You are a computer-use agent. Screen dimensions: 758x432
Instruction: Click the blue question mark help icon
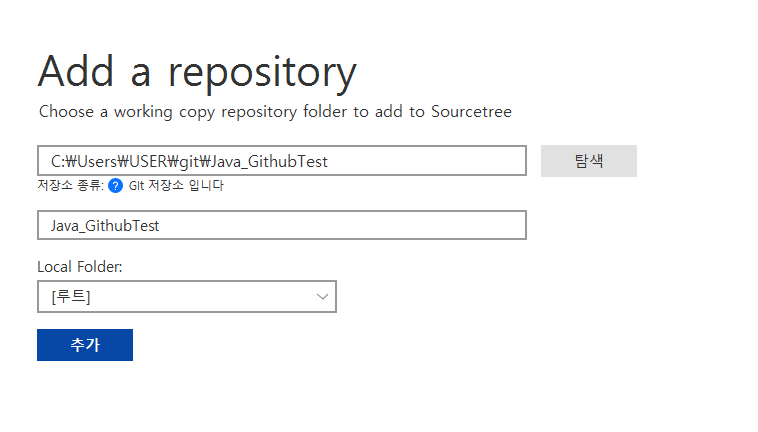coord(116,186)
